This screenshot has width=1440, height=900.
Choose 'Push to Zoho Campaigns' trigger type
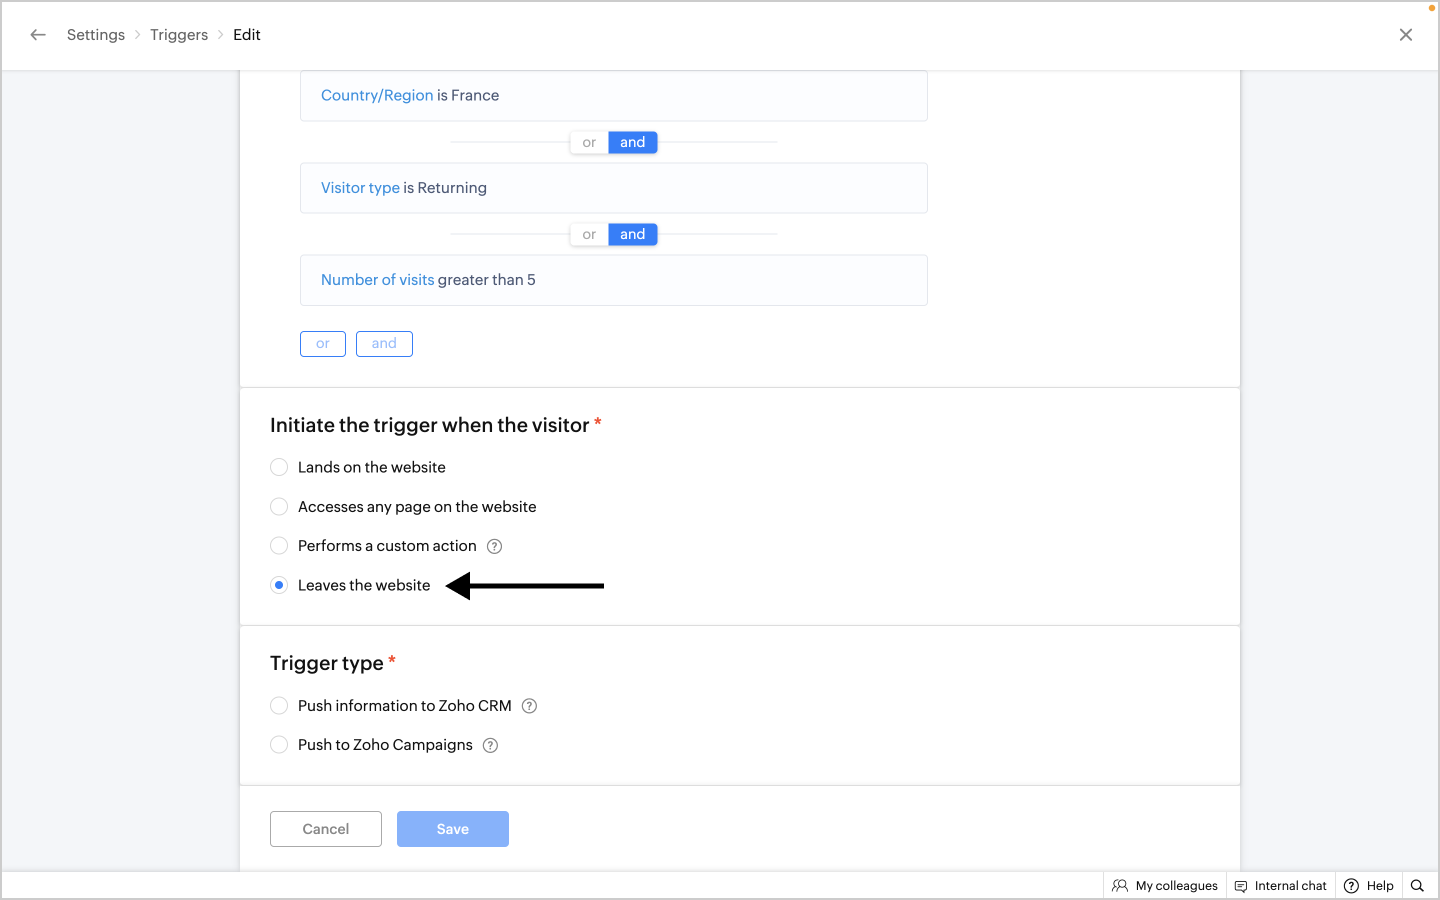pyautogui.click(x=280, y=745)
